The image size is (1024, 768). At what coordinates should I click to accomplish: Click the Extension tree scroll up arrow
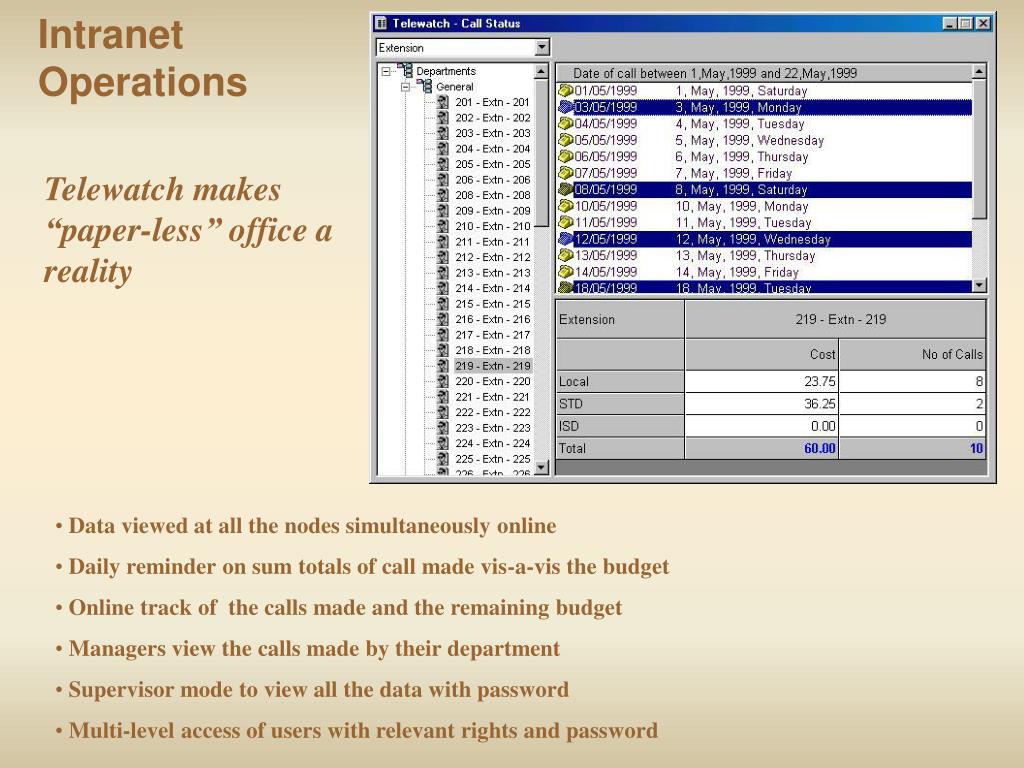tap(541, 71)
